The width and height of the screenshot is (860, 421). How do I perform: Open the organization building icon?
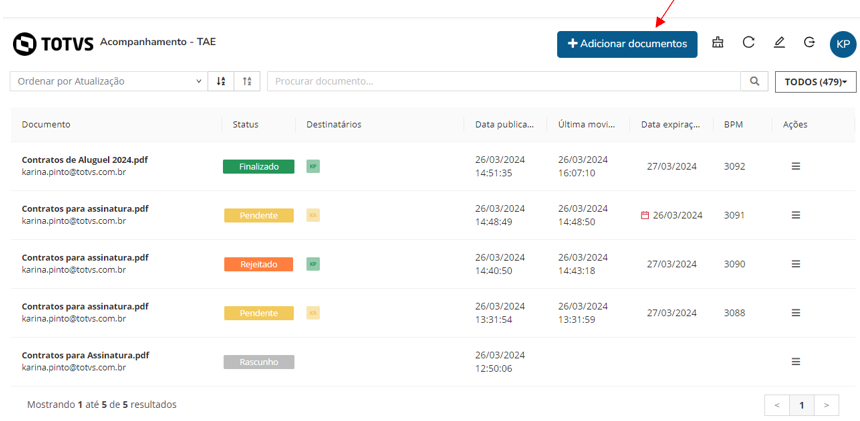coord(717,43)
